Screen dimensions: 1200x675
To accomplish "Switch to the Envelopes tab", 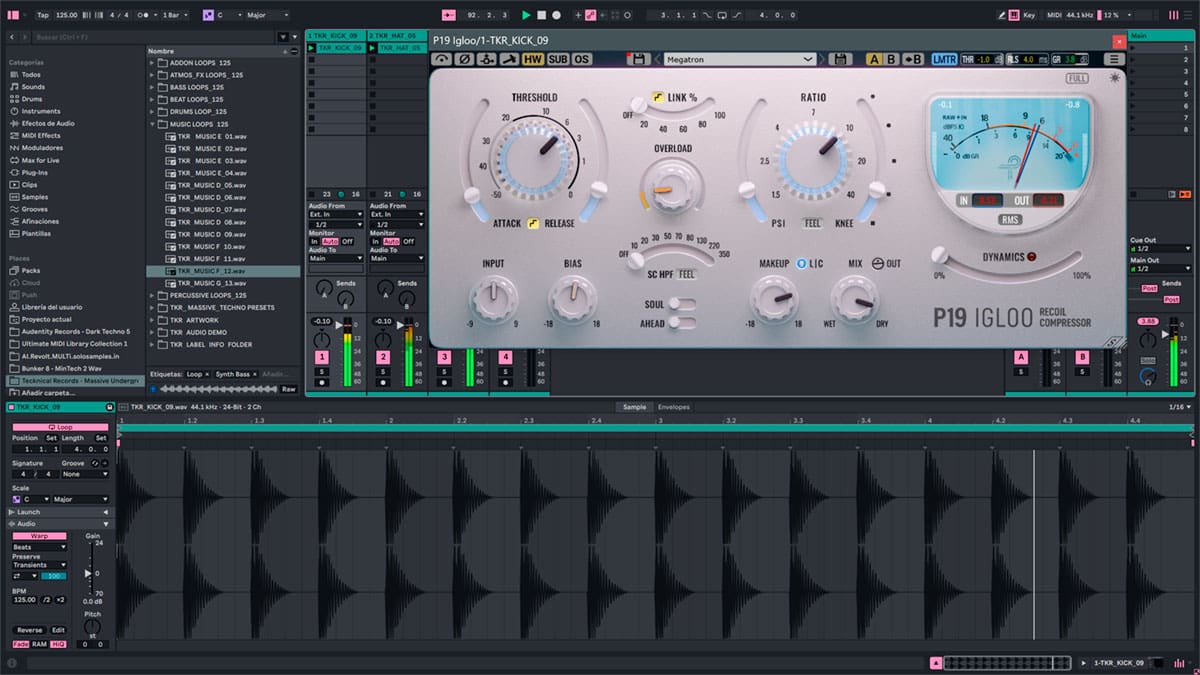I will point(674,407).
